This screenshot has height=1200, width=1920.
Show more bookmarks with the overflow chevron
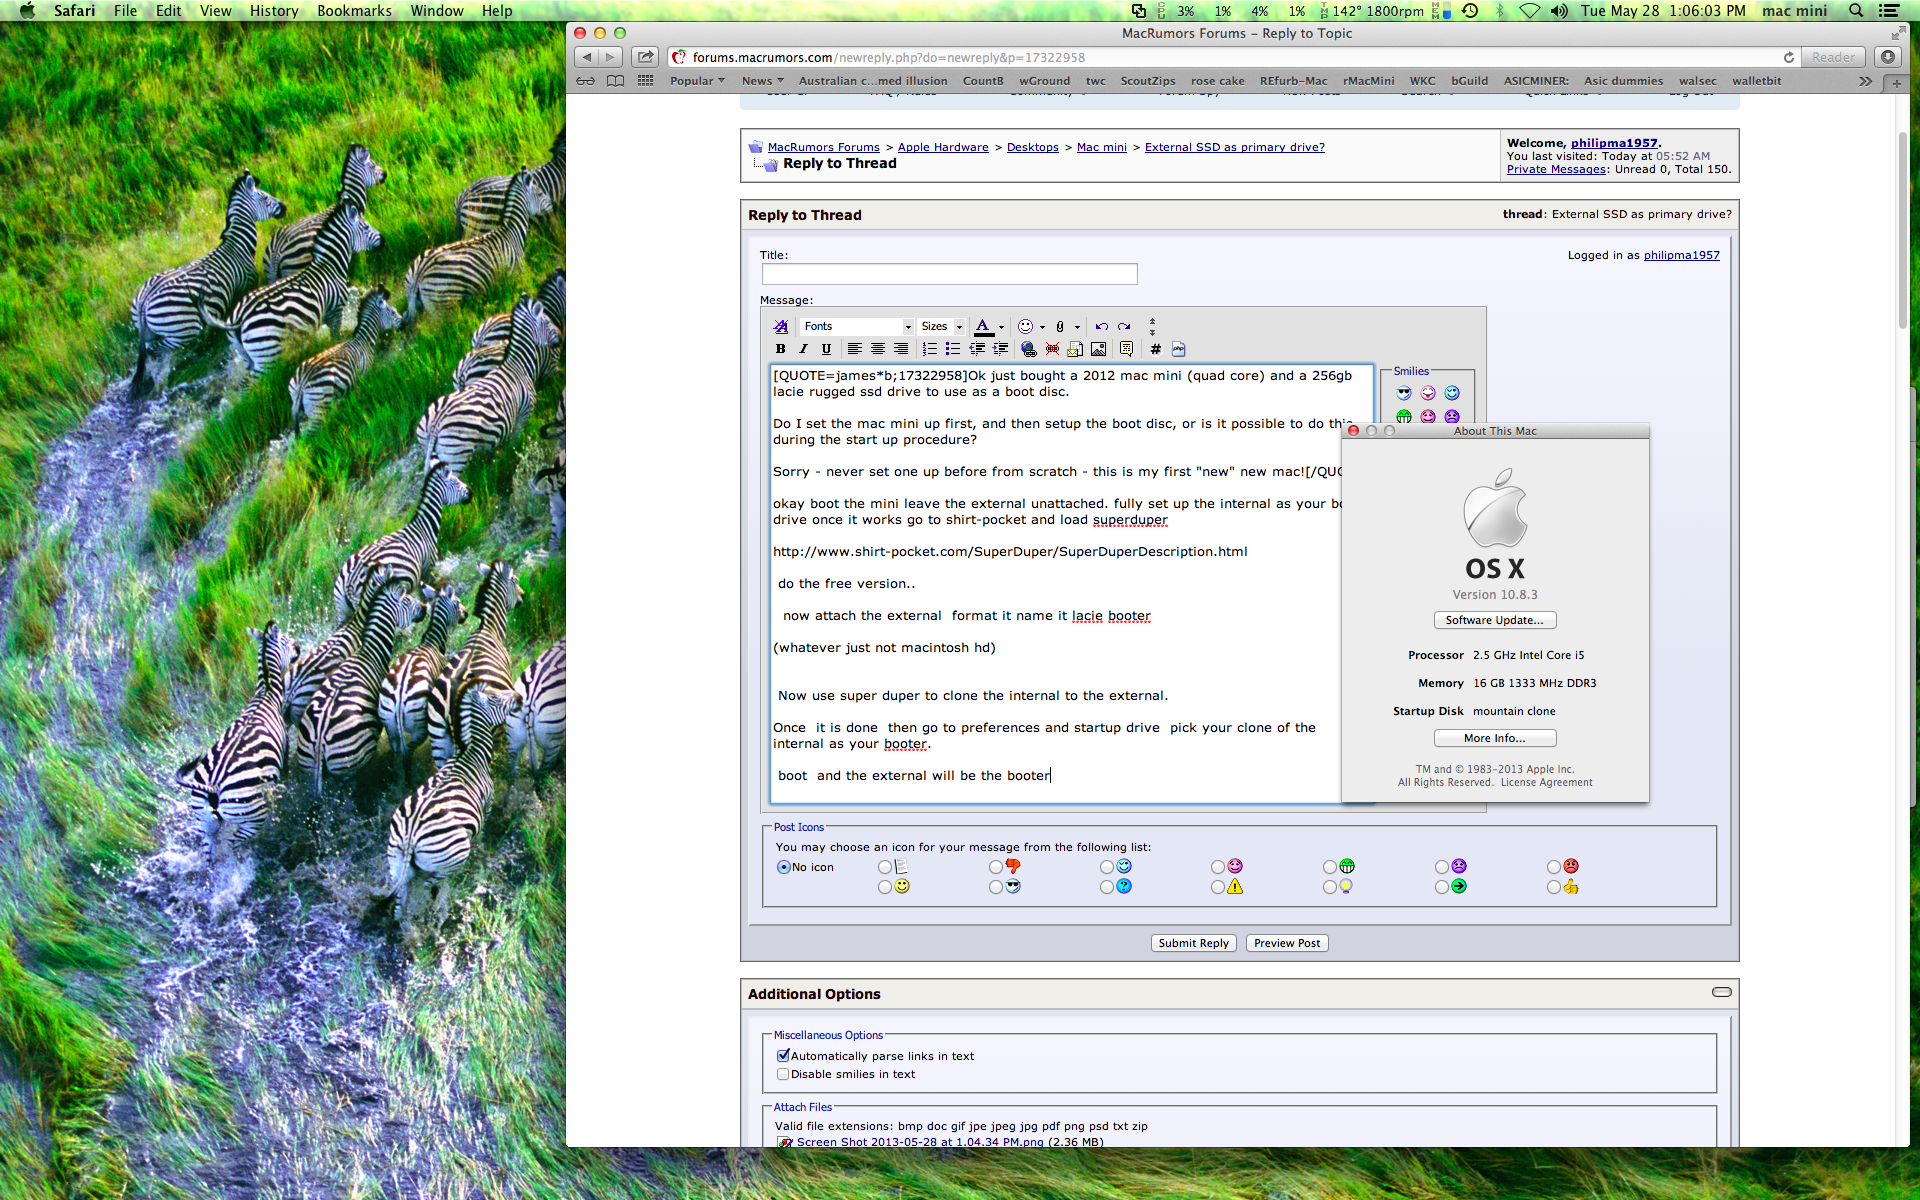coord(1865,81)
